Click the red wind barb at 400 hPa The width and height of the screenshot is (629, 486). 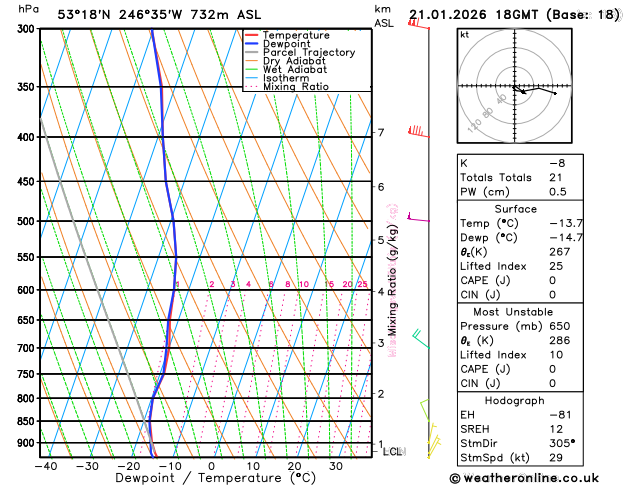[x=419, y=132]
